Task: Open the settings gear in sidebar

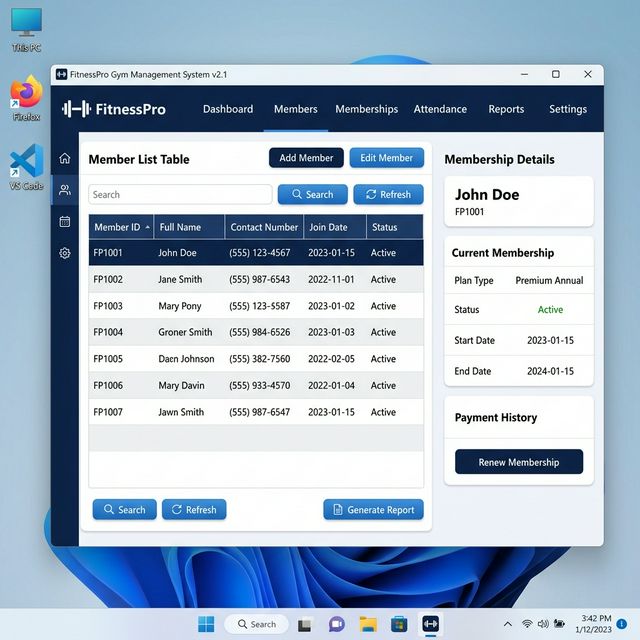Action: coord(64,253)
